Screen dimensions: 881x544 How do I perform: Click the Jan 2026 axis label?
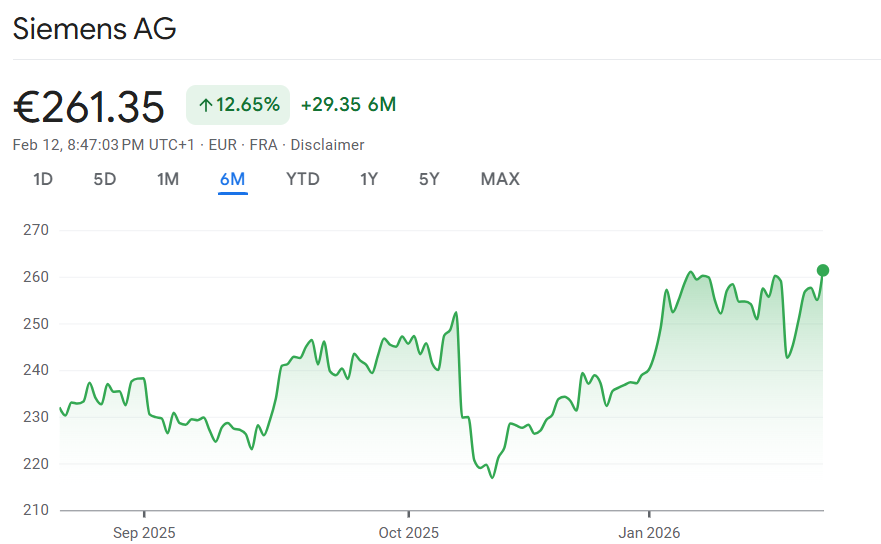pos(648,533)
